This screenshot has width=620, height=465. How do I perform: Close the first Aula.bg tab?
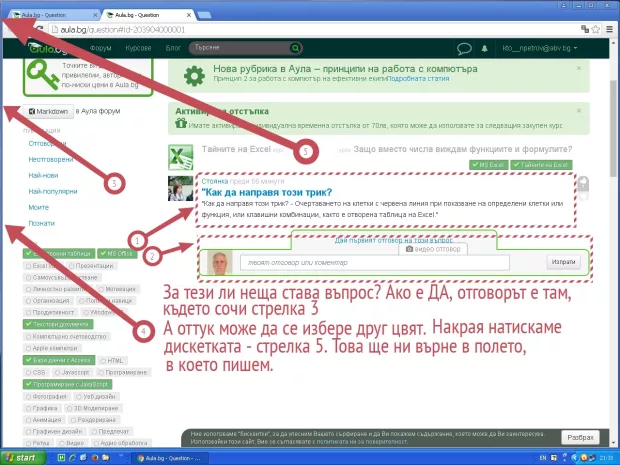click(x=95, y=15)
